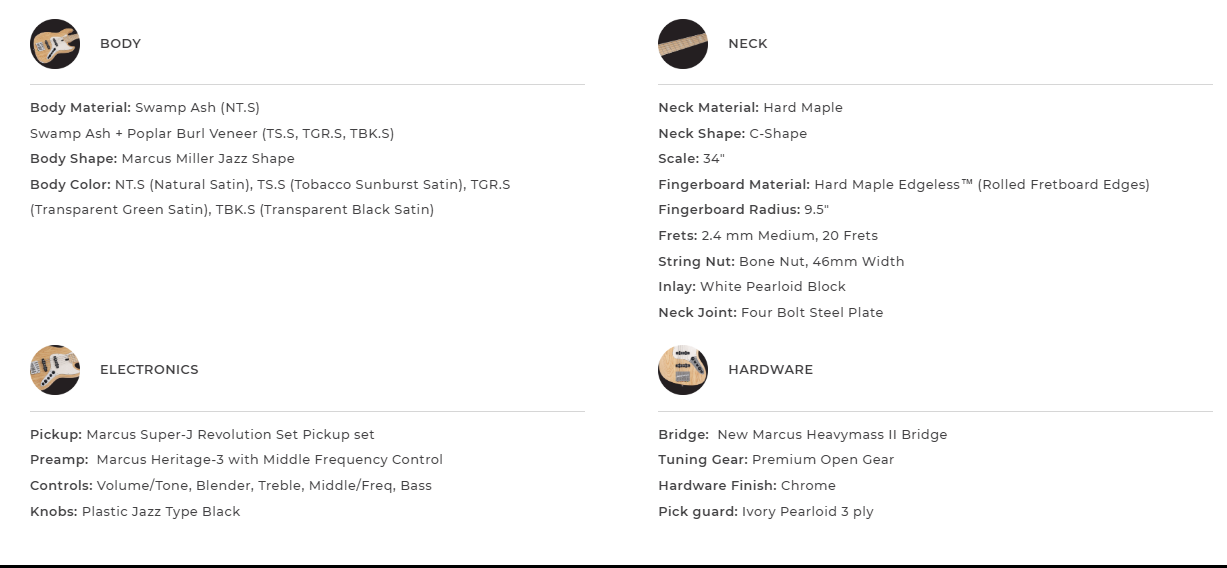Click the Pick guard label
The width and height of the screenshot is (1227, 568).
click(697, 512)
